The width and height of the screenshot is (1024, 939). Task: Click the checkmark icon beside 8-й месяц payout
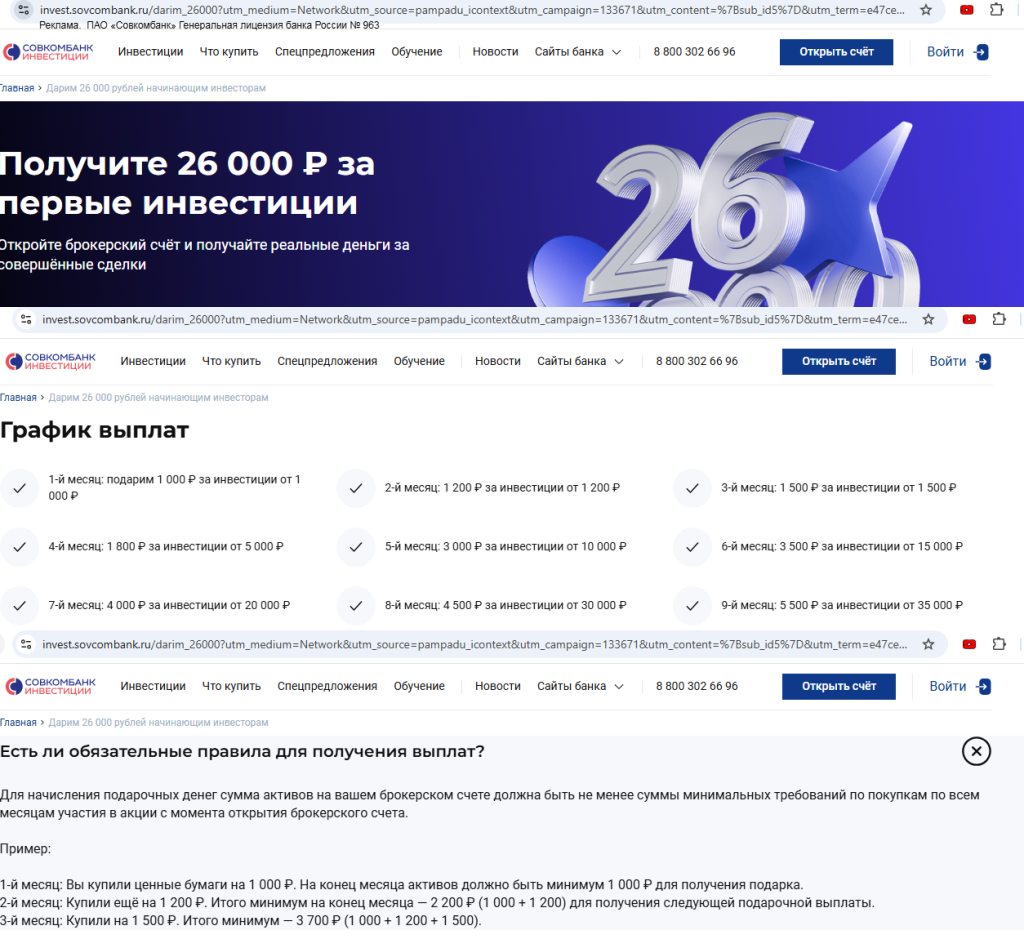click(x=355, y=605)
